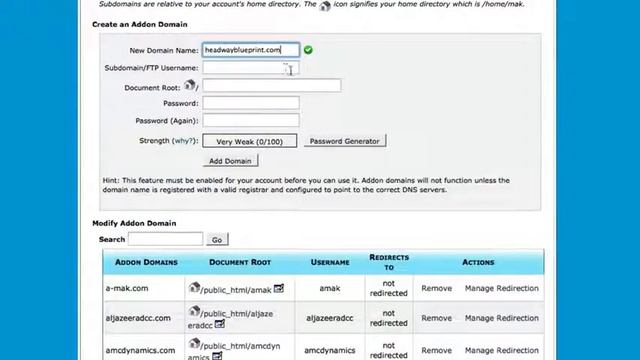
Task: Click the Document Root column header
Action: pos(240,262)
